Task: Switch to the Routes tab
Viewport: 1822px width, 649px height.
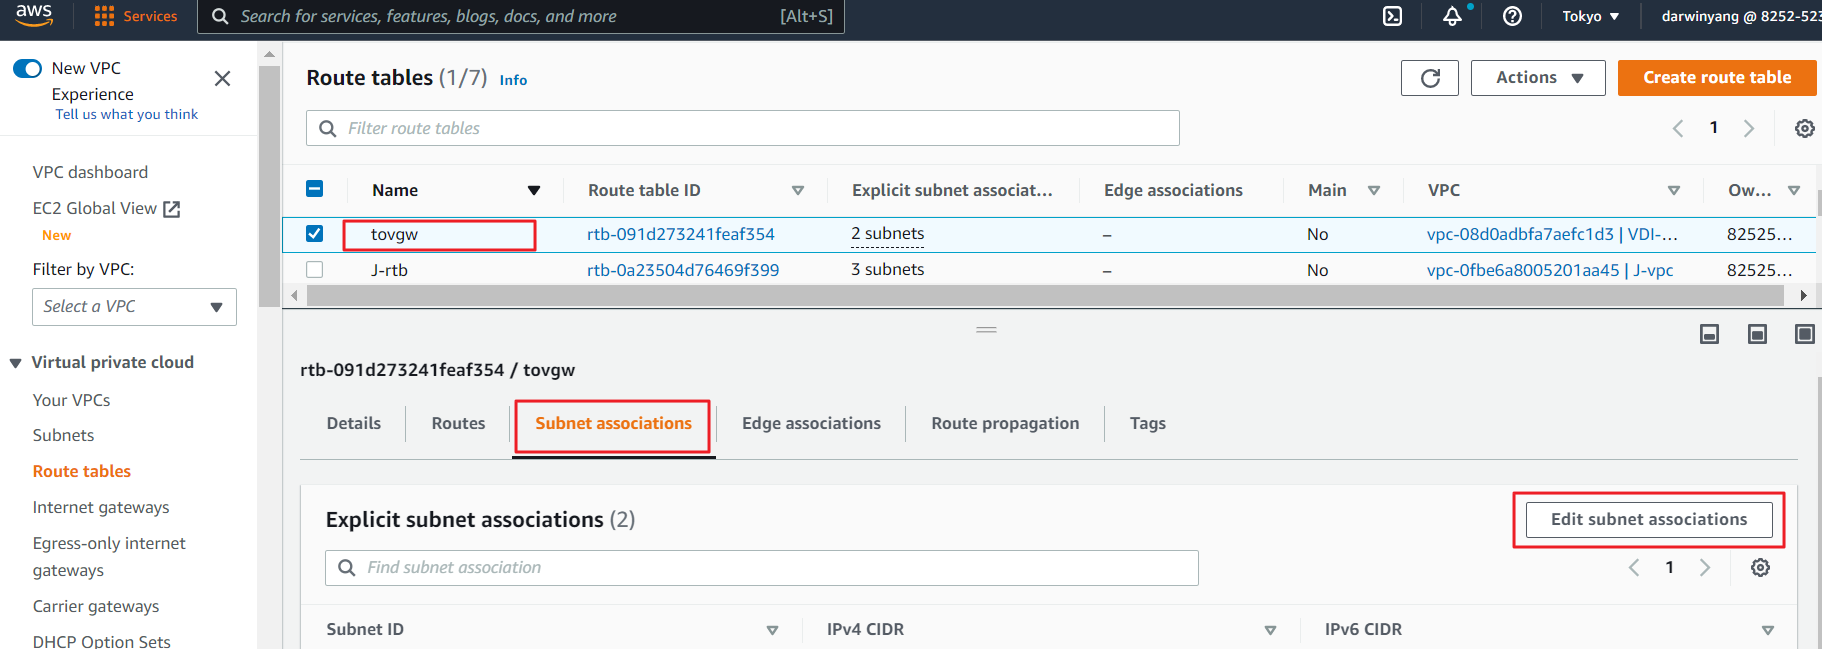Action: (458, 423)
